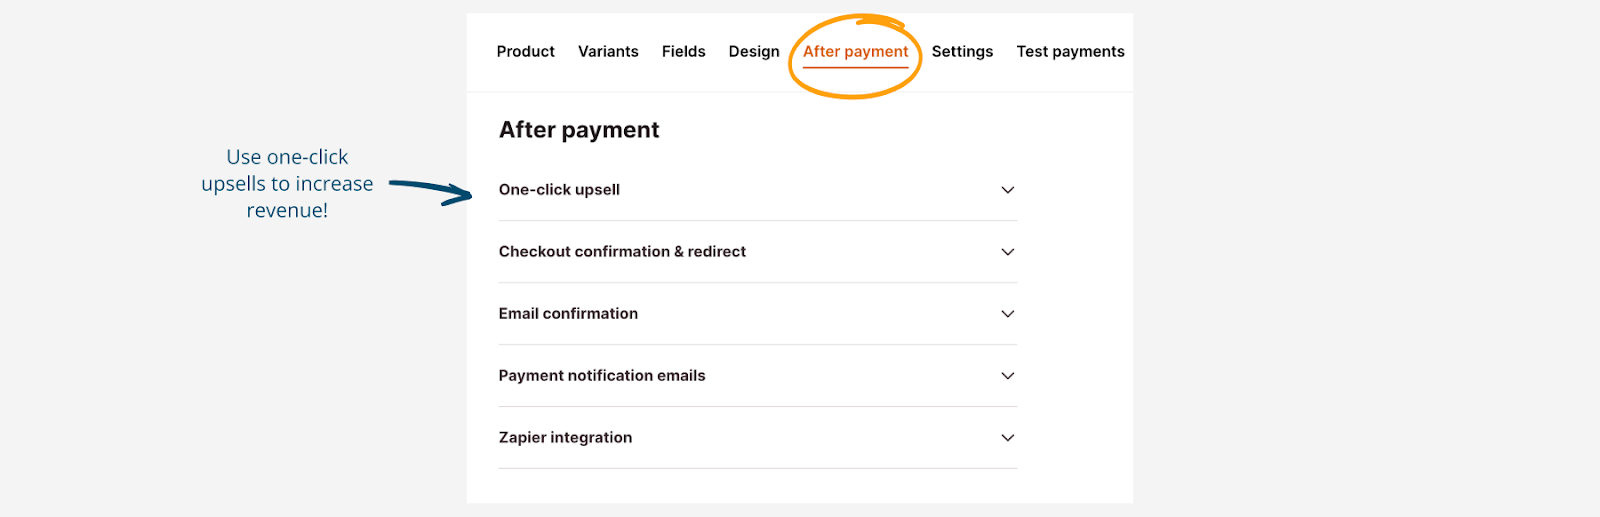Click Payment notification emails section title

(602, 376)
